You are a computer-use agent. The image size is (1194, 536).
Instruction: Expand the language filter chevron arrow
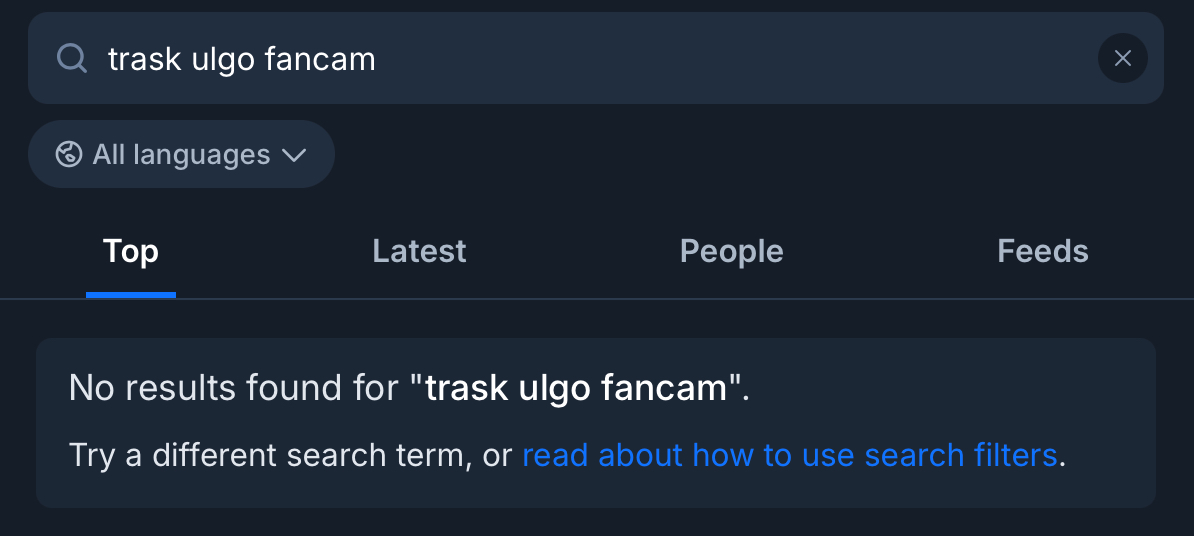pyautogui.click(x=294, y=155)
